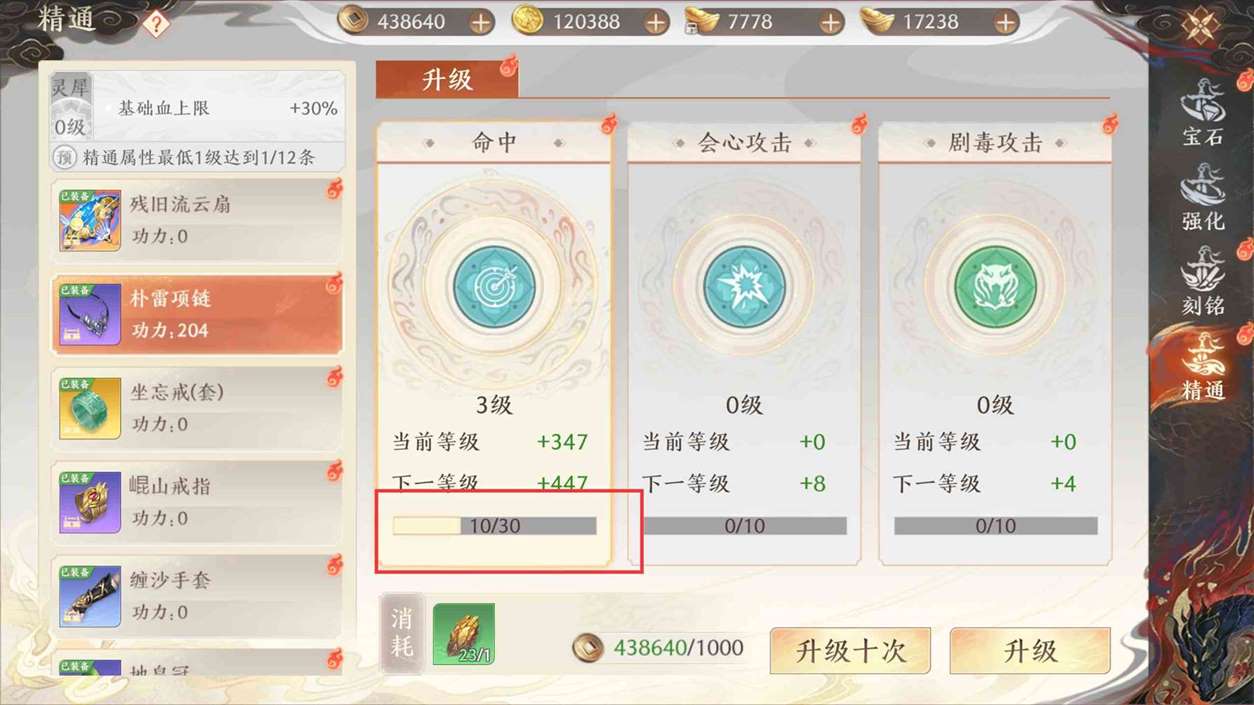Screen dimensions: 1254x705
Task: Click the 升级 button
Action: click(1030, 651)
